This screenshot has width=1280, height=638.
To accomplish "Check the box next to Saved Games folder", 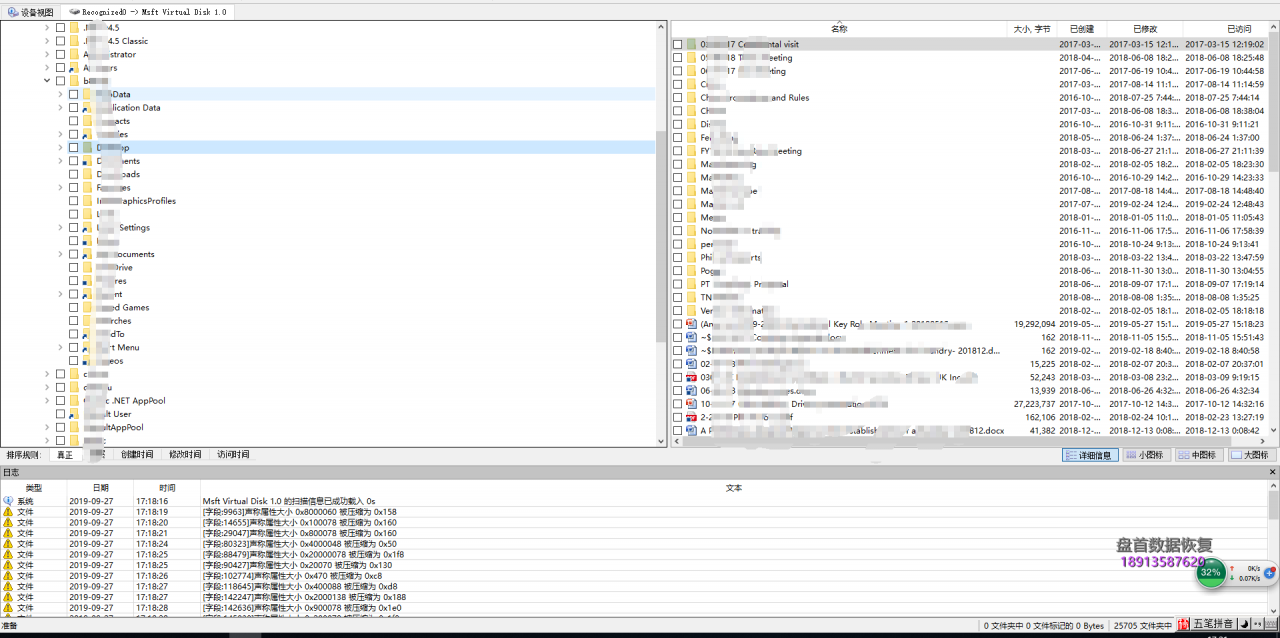I will point(73,308).
